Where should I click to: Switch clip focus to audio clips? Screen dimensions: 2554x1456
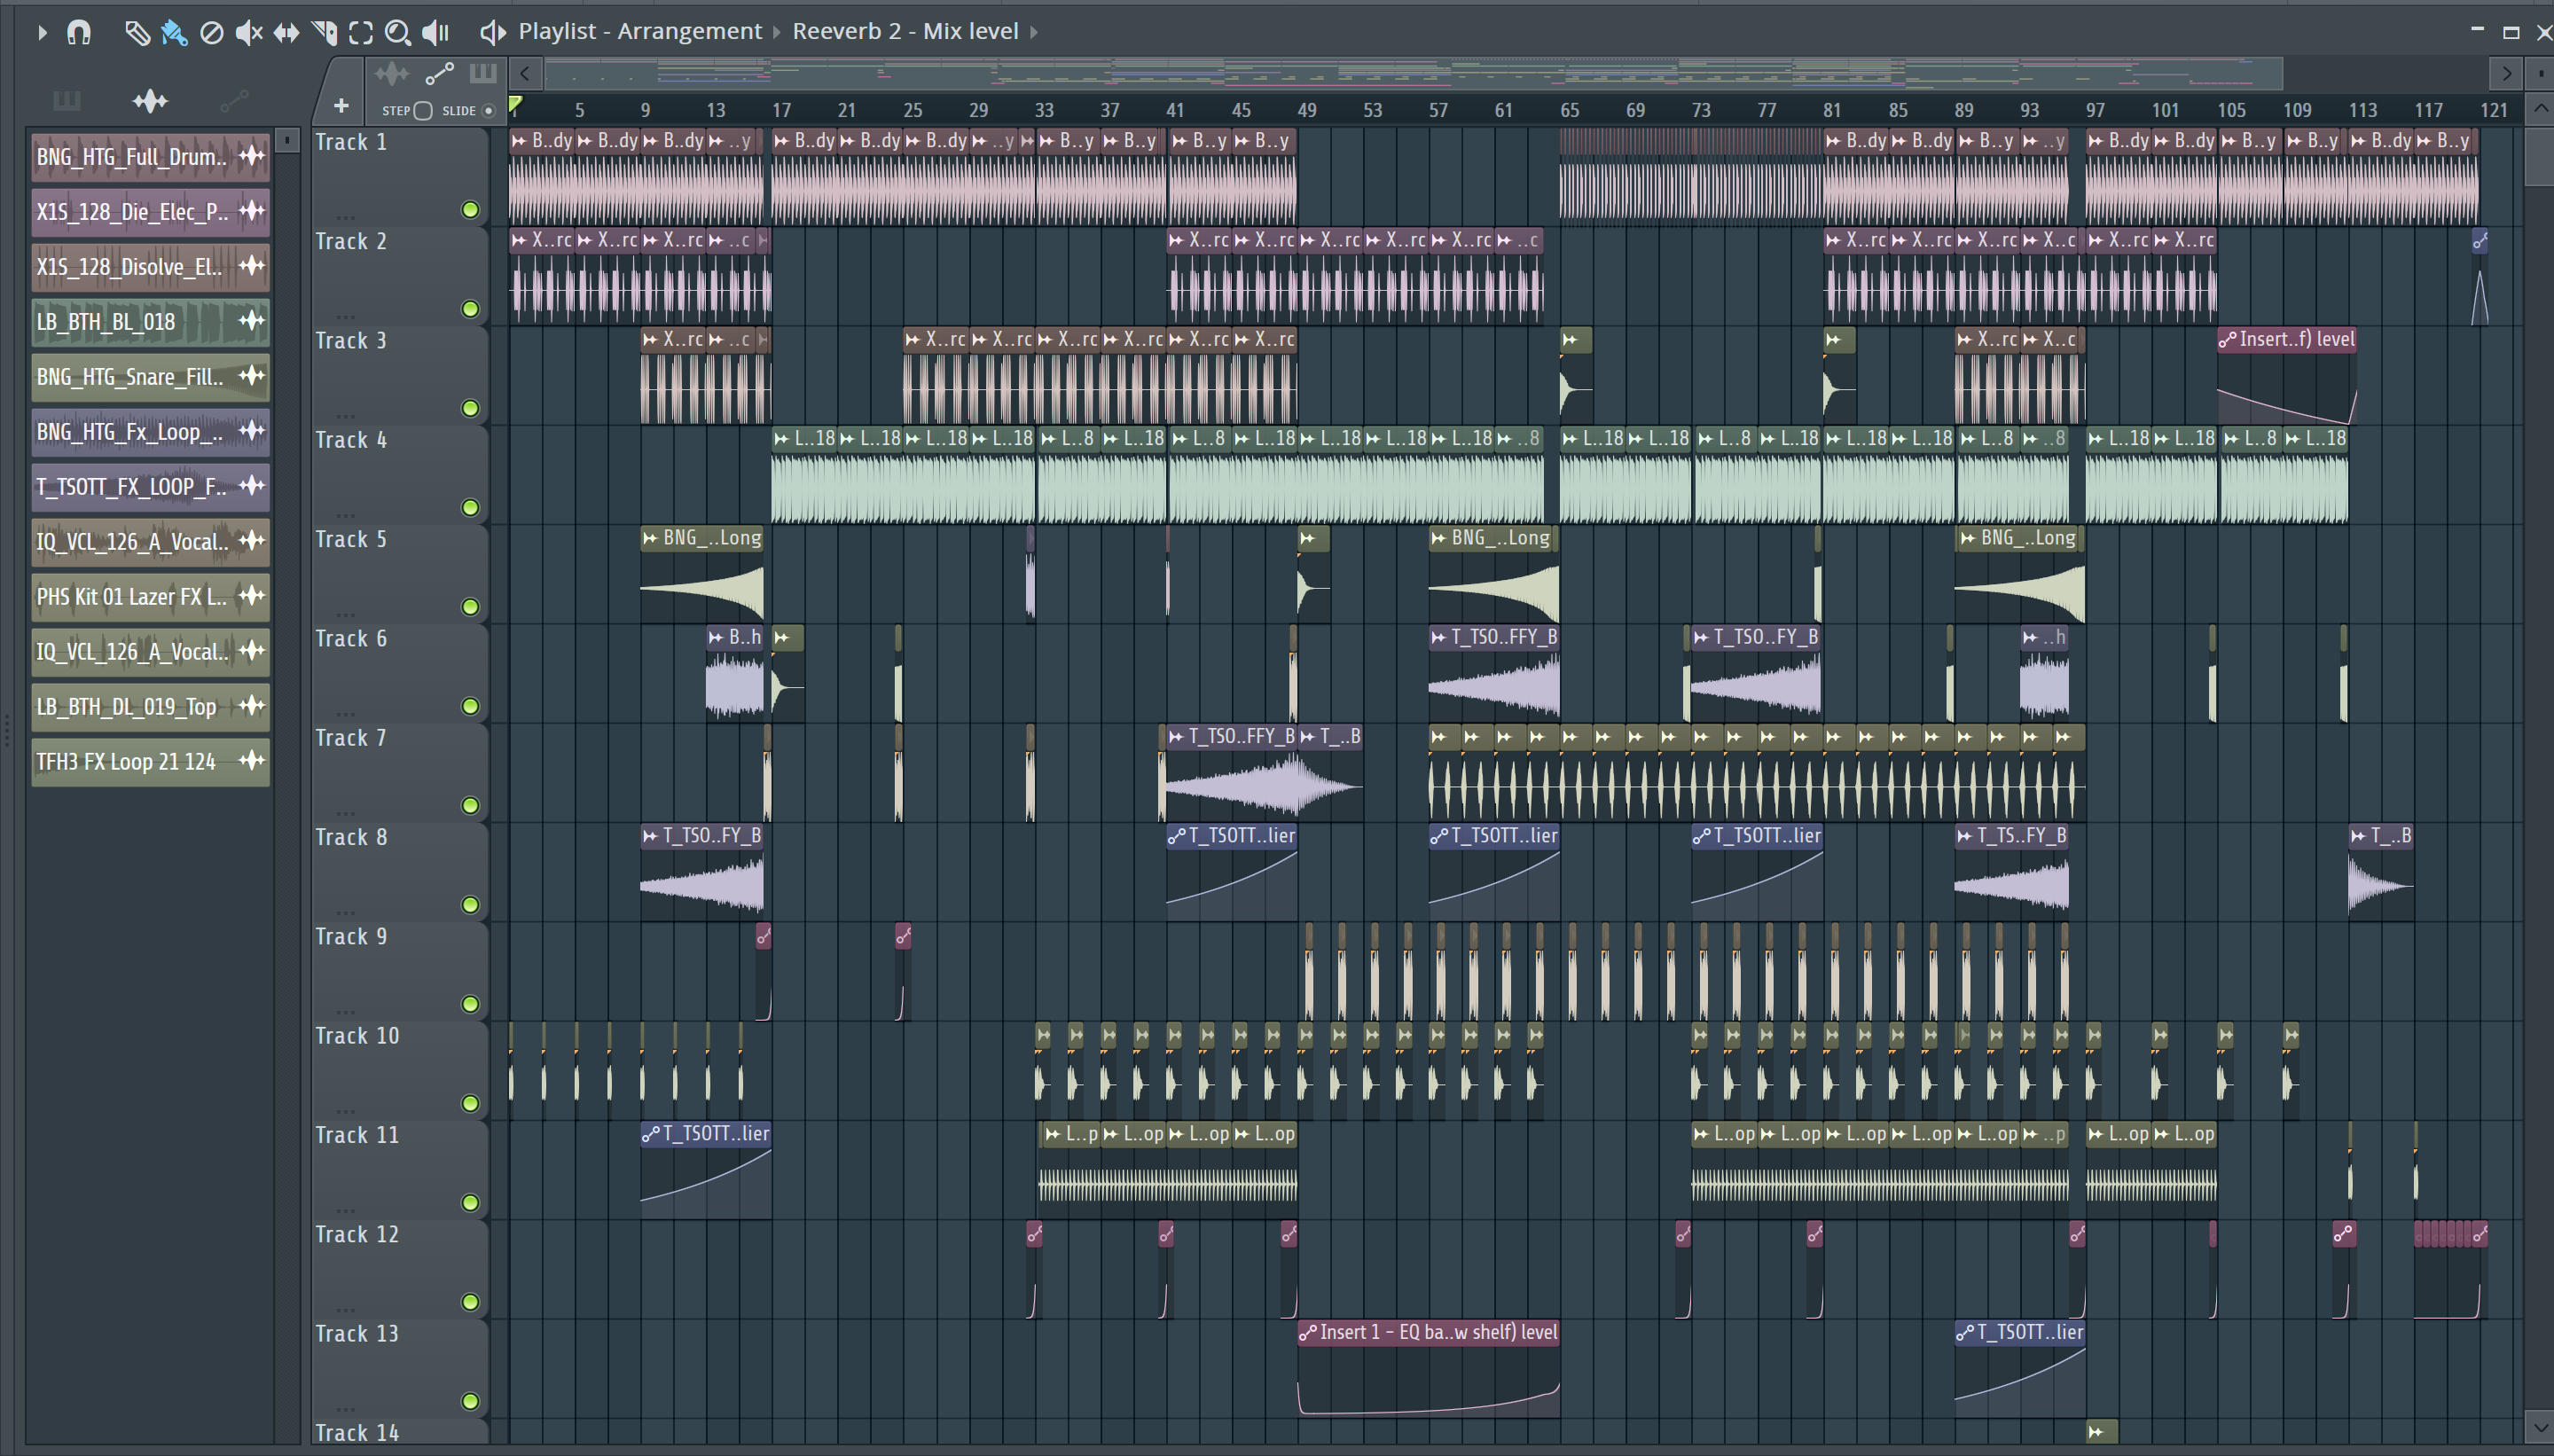click(x=392, y=74)
